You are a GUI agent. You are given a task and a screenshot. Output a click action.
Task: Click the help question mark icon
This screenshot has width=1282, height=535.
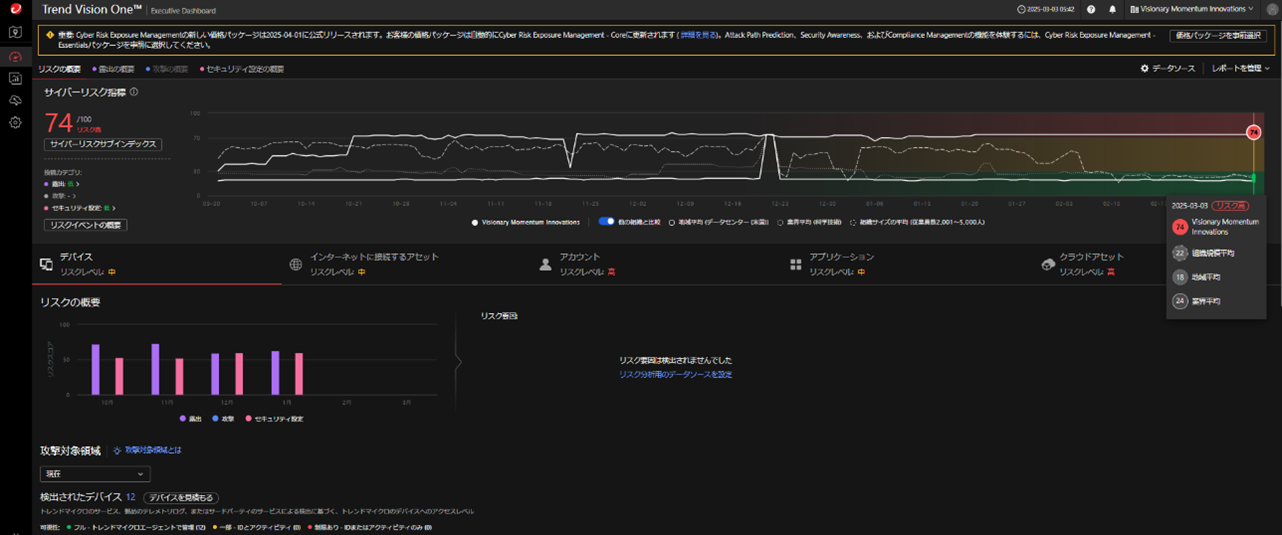[1091, 9]
